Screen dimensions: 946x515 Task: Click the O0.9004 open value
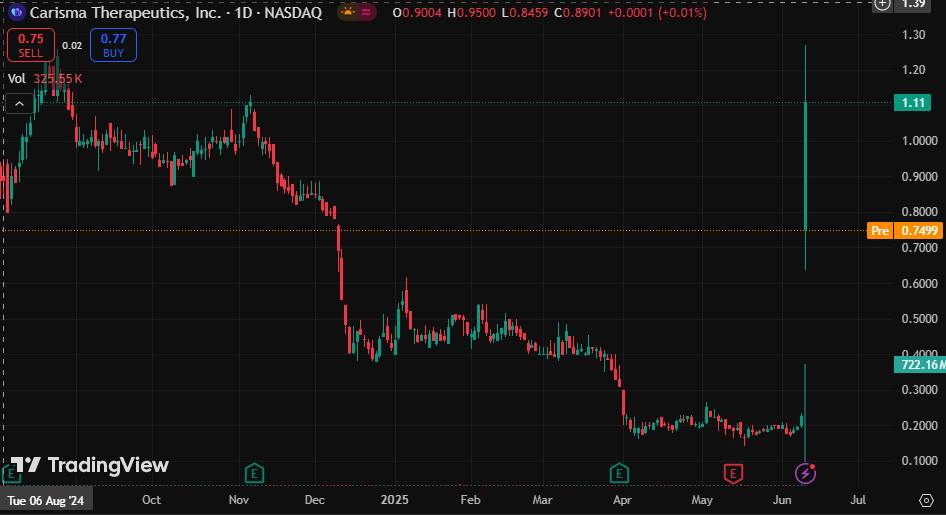[x=417, y=13]
